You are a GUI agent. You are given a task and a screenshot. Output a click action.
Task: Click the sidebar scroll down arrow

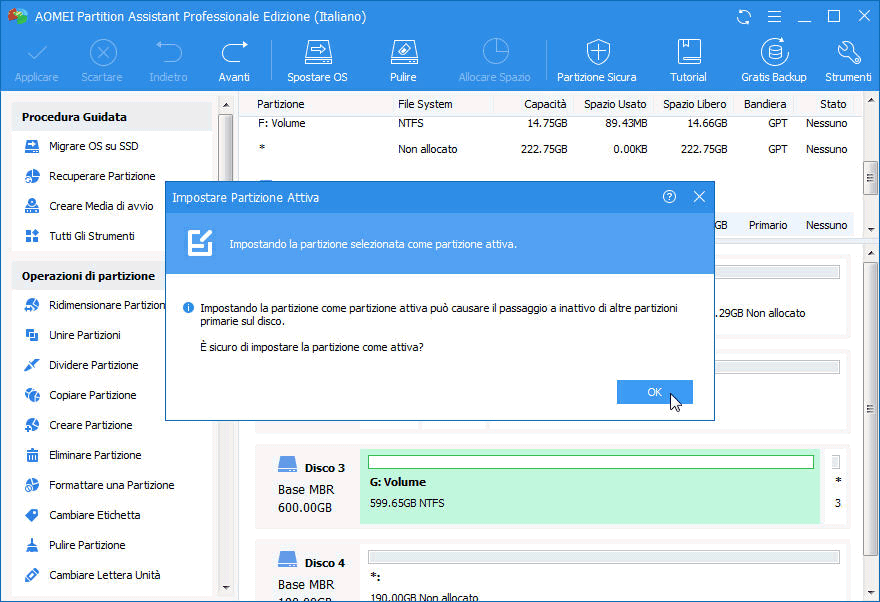pyautogui.click(x=226, y=587)
